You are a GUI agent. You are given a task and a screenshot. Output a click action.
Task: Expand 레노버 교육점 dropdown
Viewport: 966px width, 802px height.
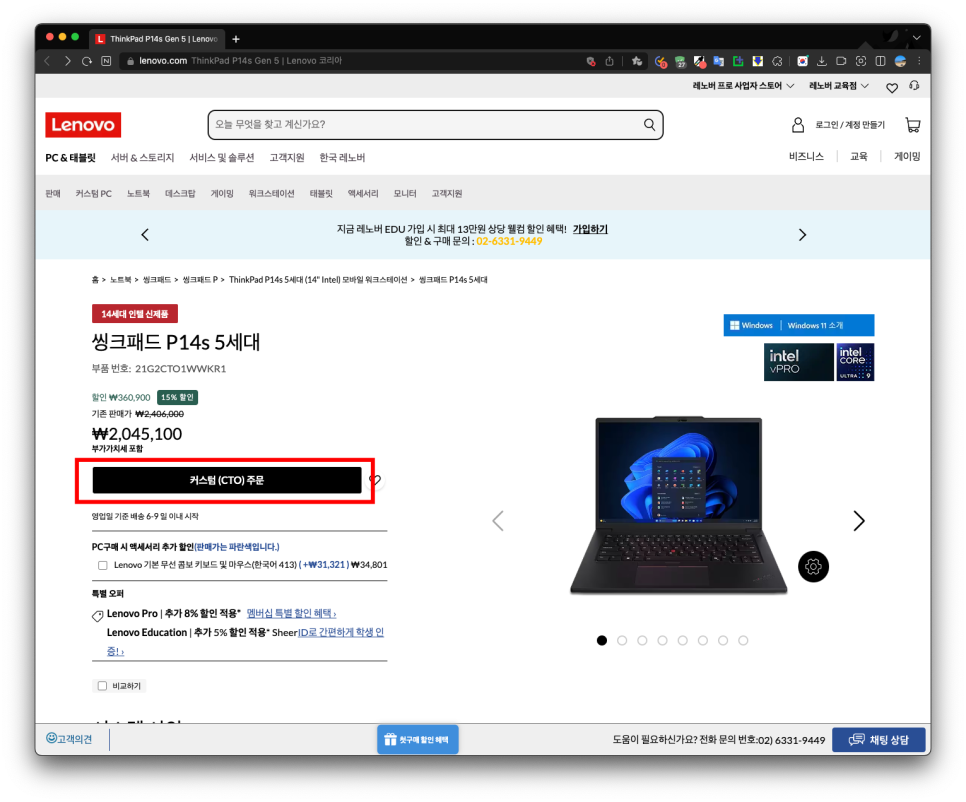coord(838,86)
